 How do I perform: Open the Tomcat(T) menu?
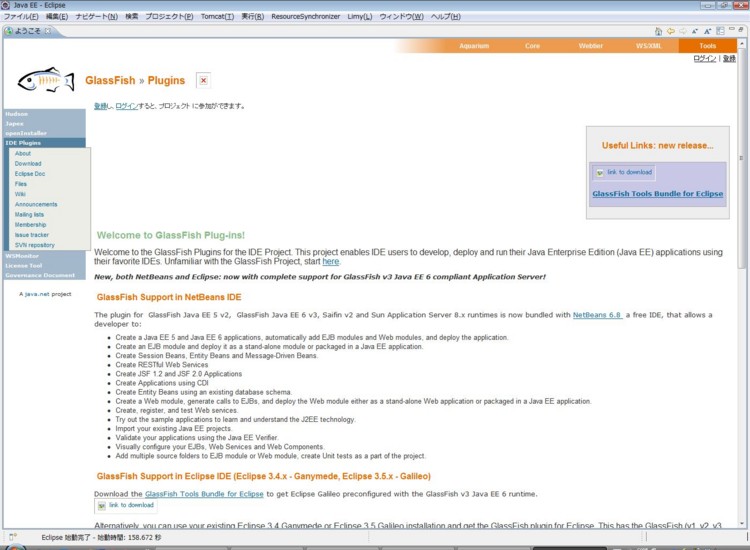pyautogui.click(x=217, y=16)
